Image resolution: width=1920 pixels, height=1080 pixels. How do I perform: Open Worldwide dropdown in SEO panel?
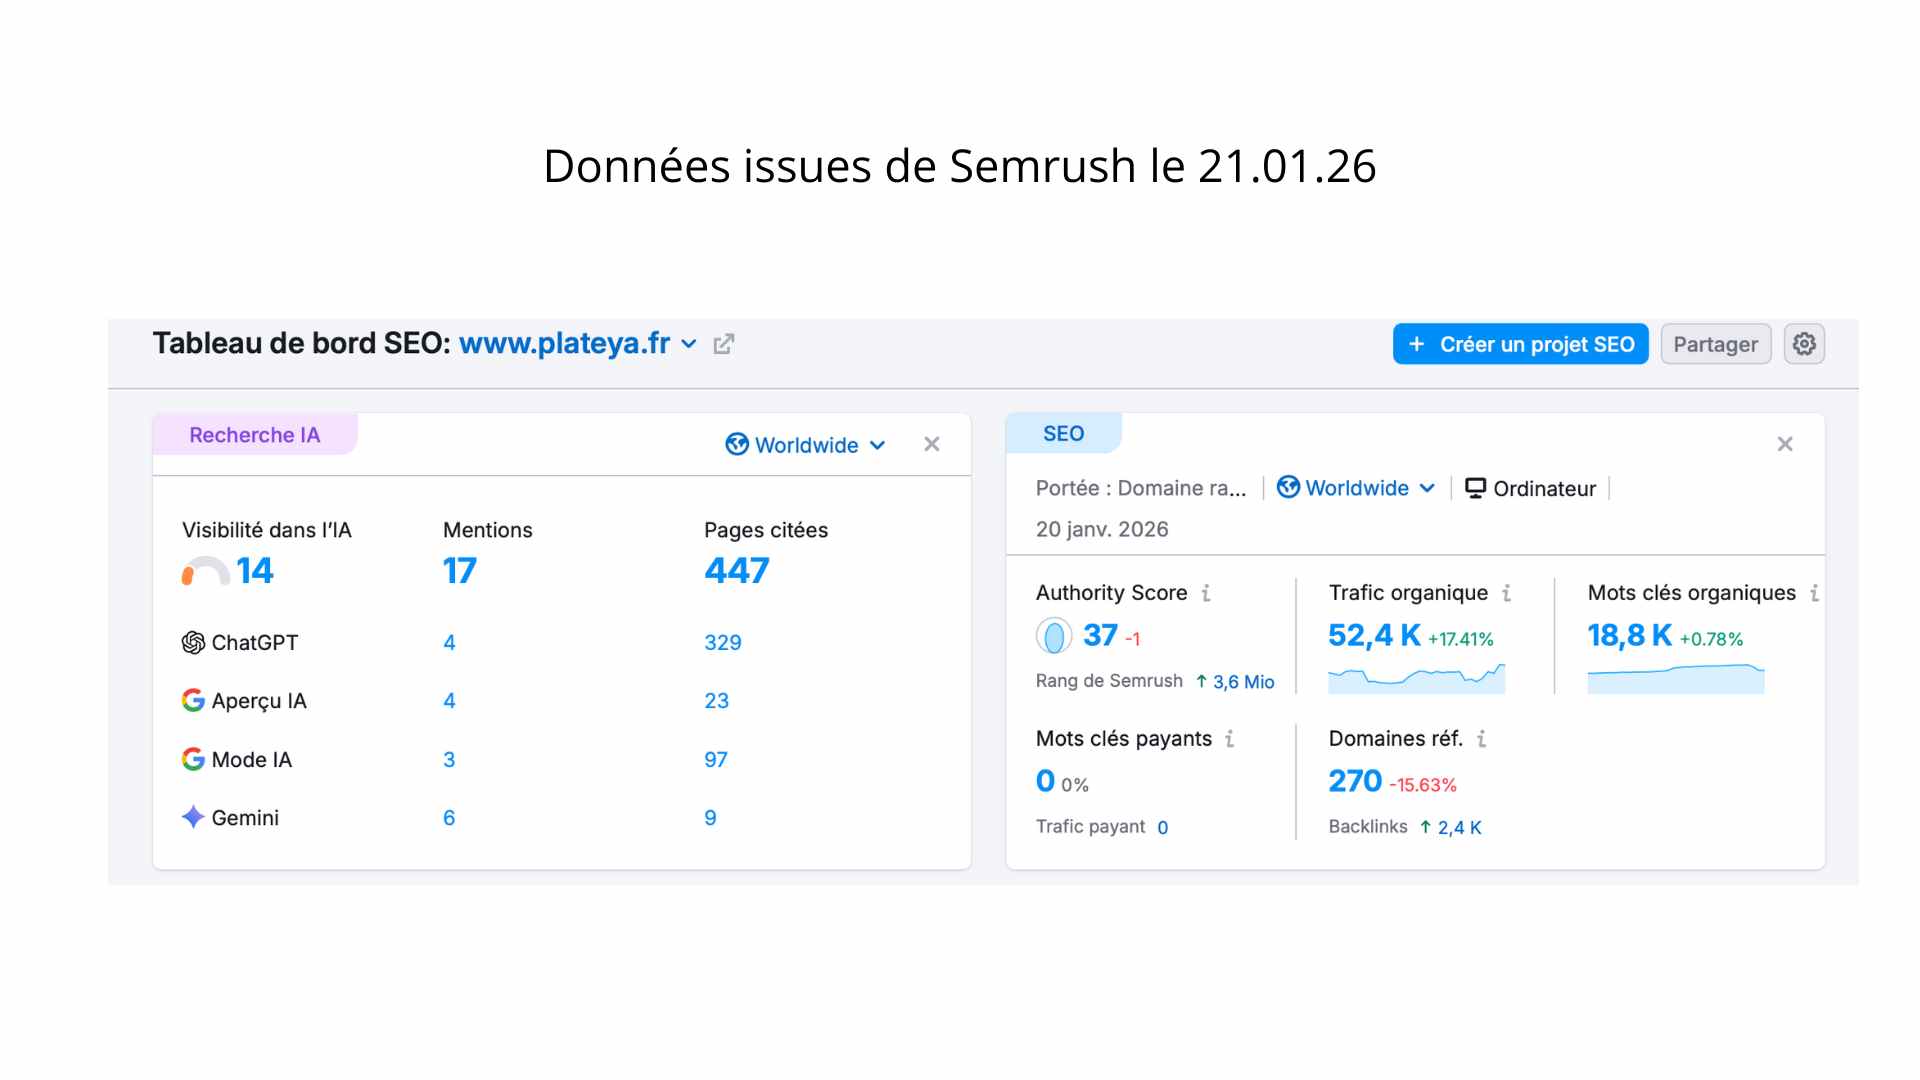coord(1356,488)
